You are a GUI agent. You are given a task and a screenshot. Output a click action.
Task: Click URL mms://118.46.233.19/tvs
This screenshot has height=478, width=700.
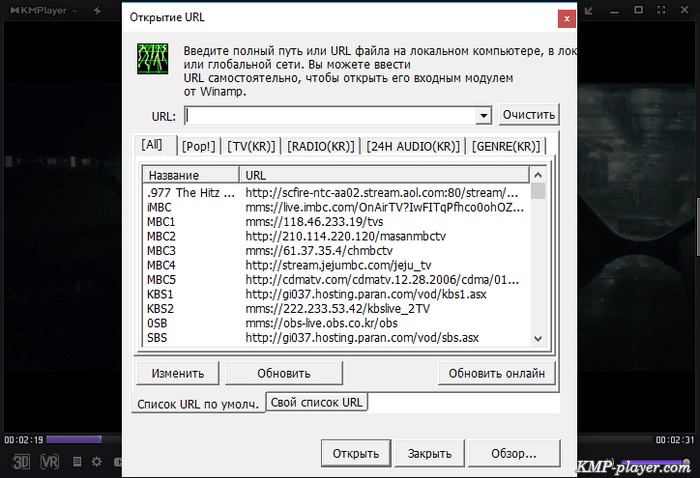coord(314,221)
